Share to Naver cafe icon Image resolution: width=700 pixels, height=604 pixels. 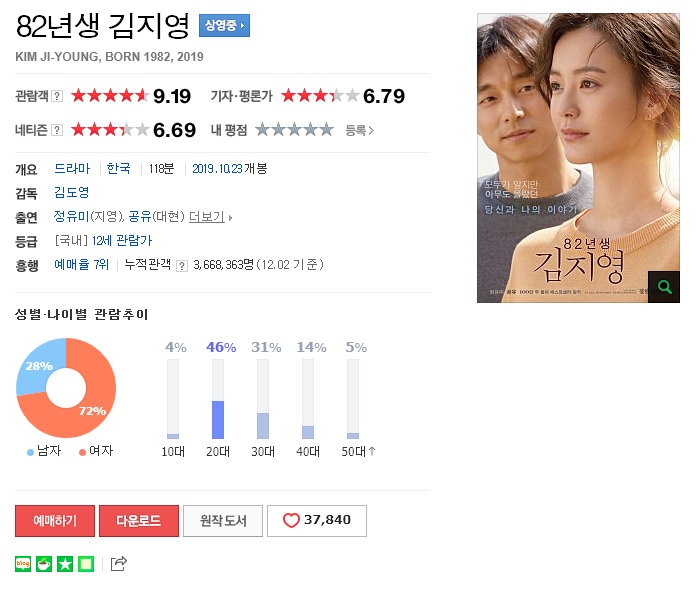44,564
